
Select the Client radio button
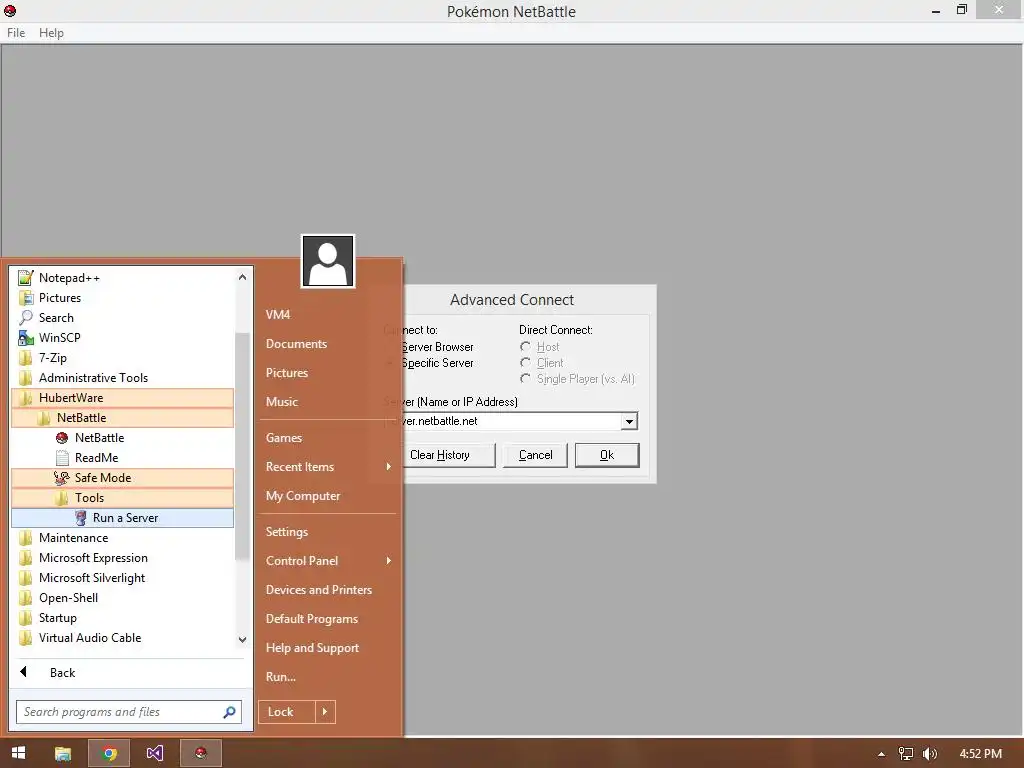pos(525,362)
